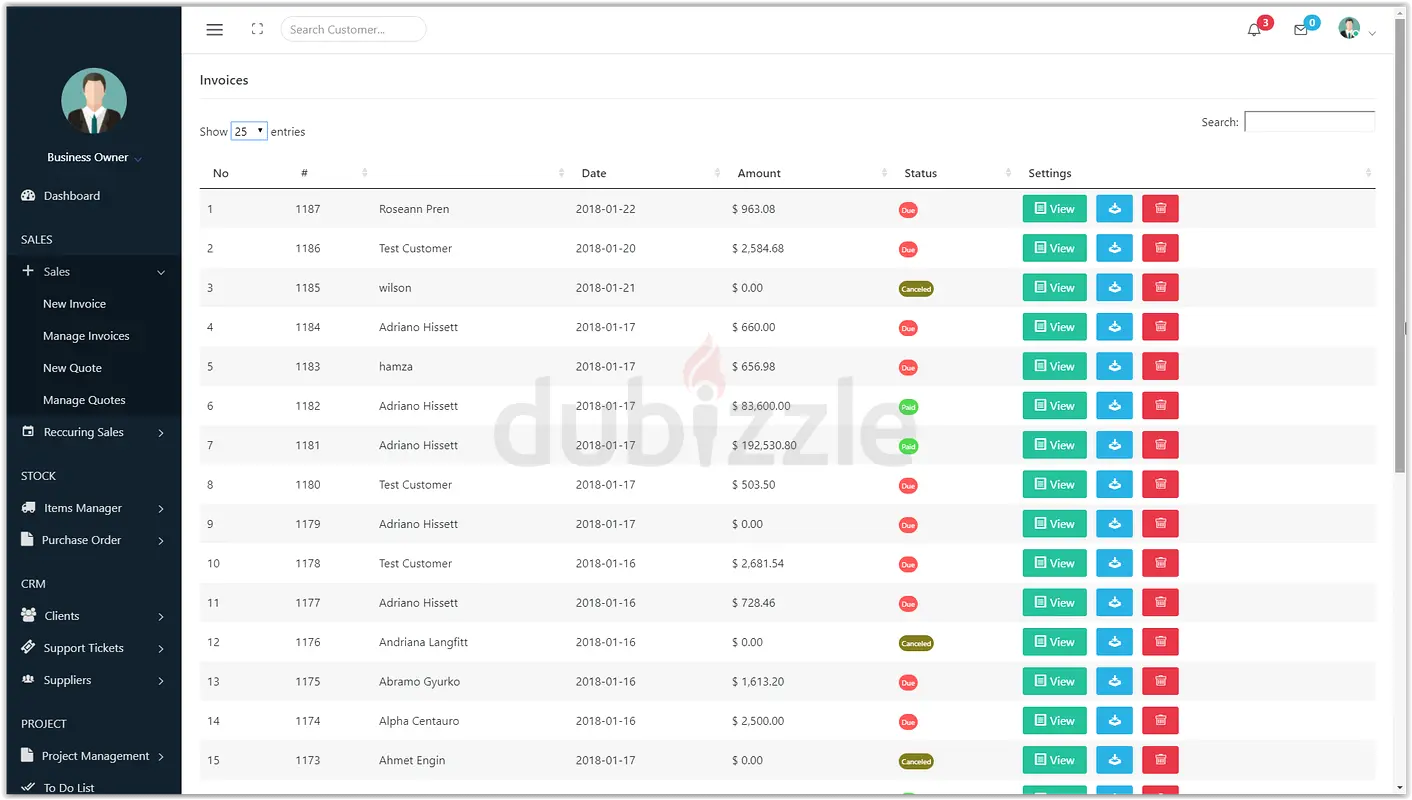Click the Search Customer field
Viewport: 1412px width, 800px height.
tap(353, 30)
